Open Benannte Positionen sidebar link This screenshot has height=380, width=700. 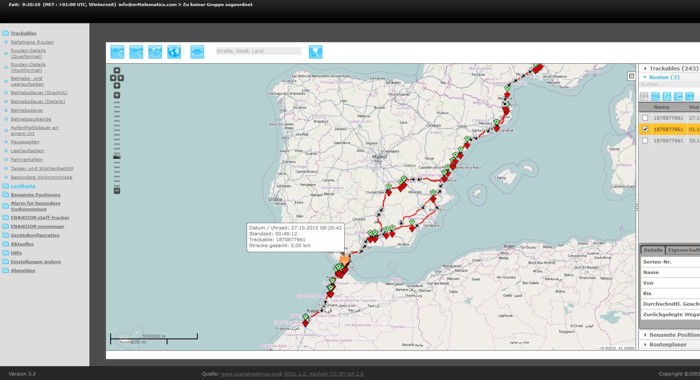coord(35,195)
